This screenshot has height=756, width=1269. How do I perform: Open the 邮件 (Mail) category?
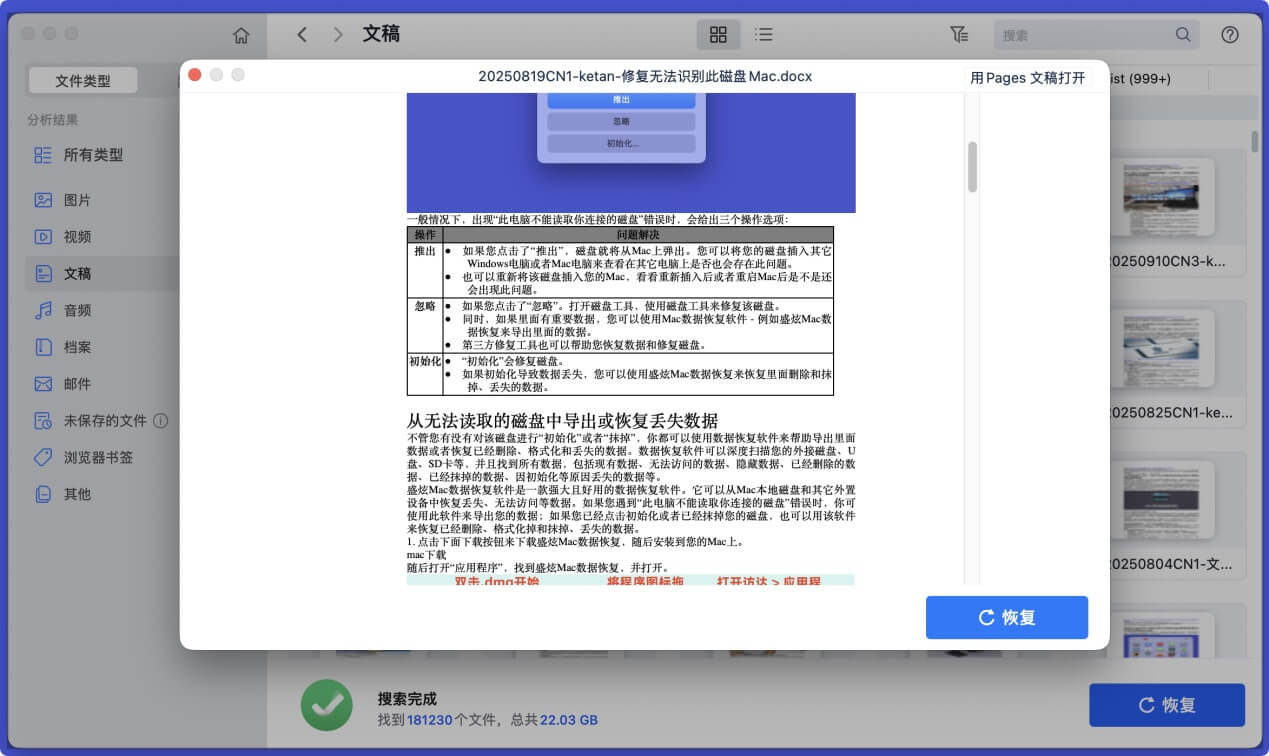[43, 383]
